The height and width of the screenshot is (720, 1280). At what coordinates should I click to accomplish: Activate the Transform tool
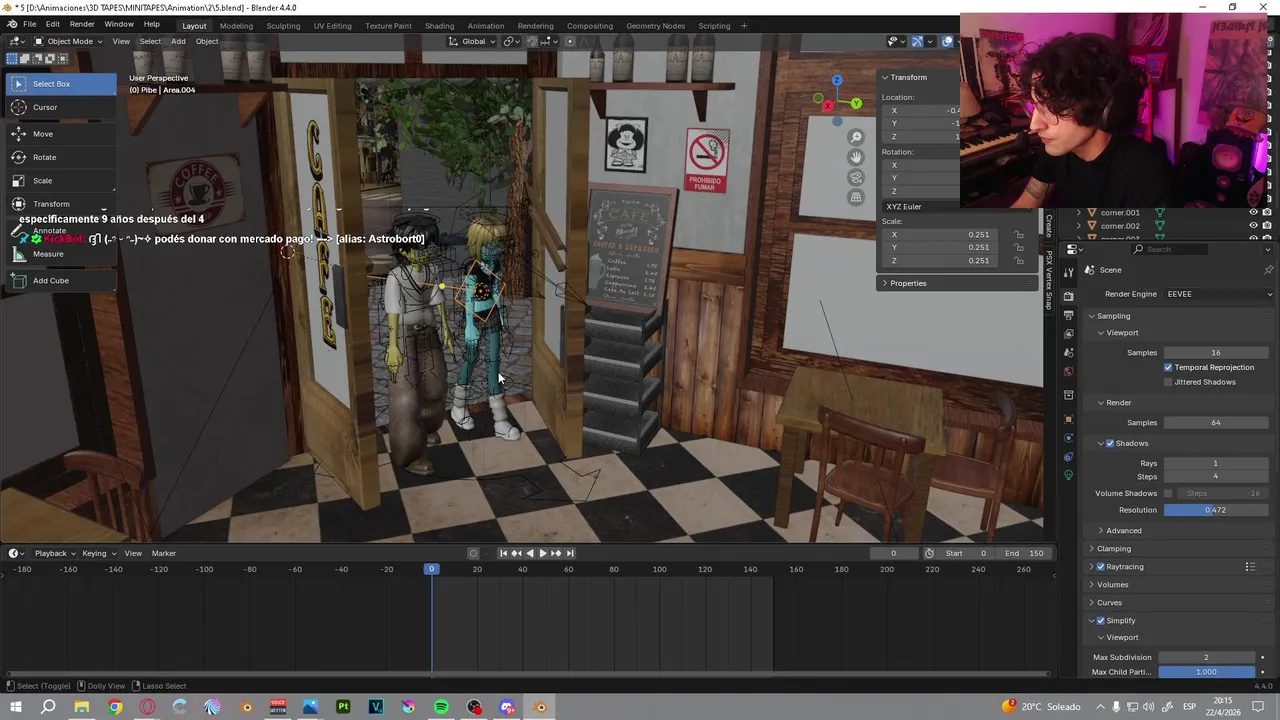coord(61,204)
